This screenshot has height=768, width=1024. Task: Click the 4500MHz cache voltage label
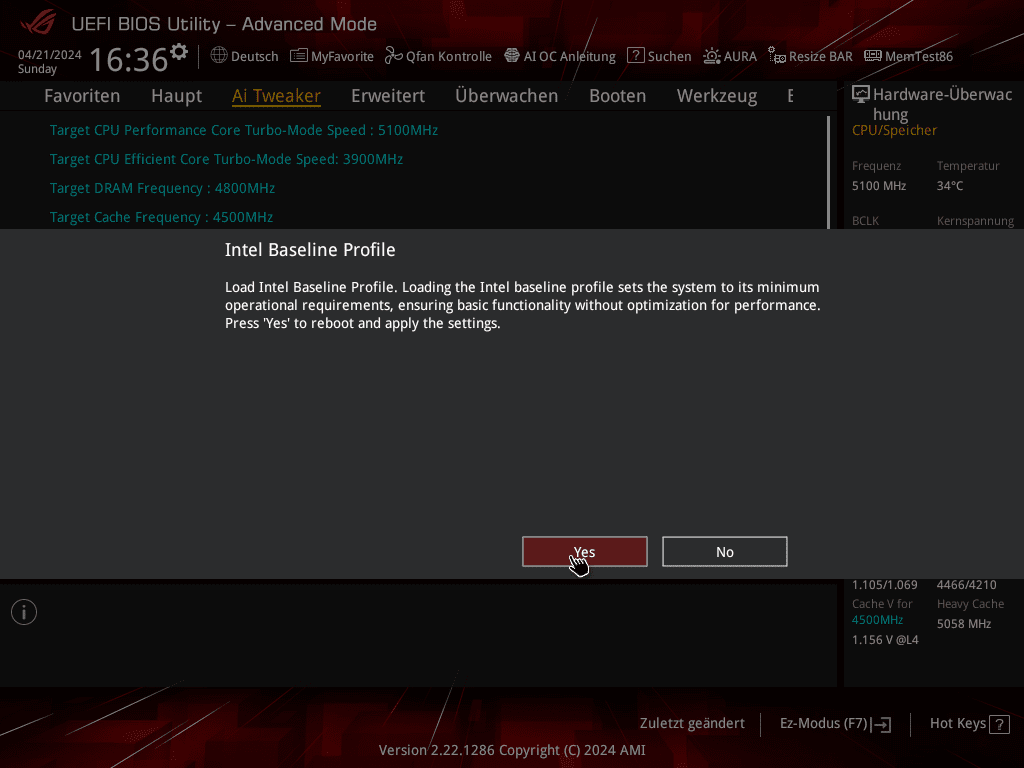click(877, 620)
